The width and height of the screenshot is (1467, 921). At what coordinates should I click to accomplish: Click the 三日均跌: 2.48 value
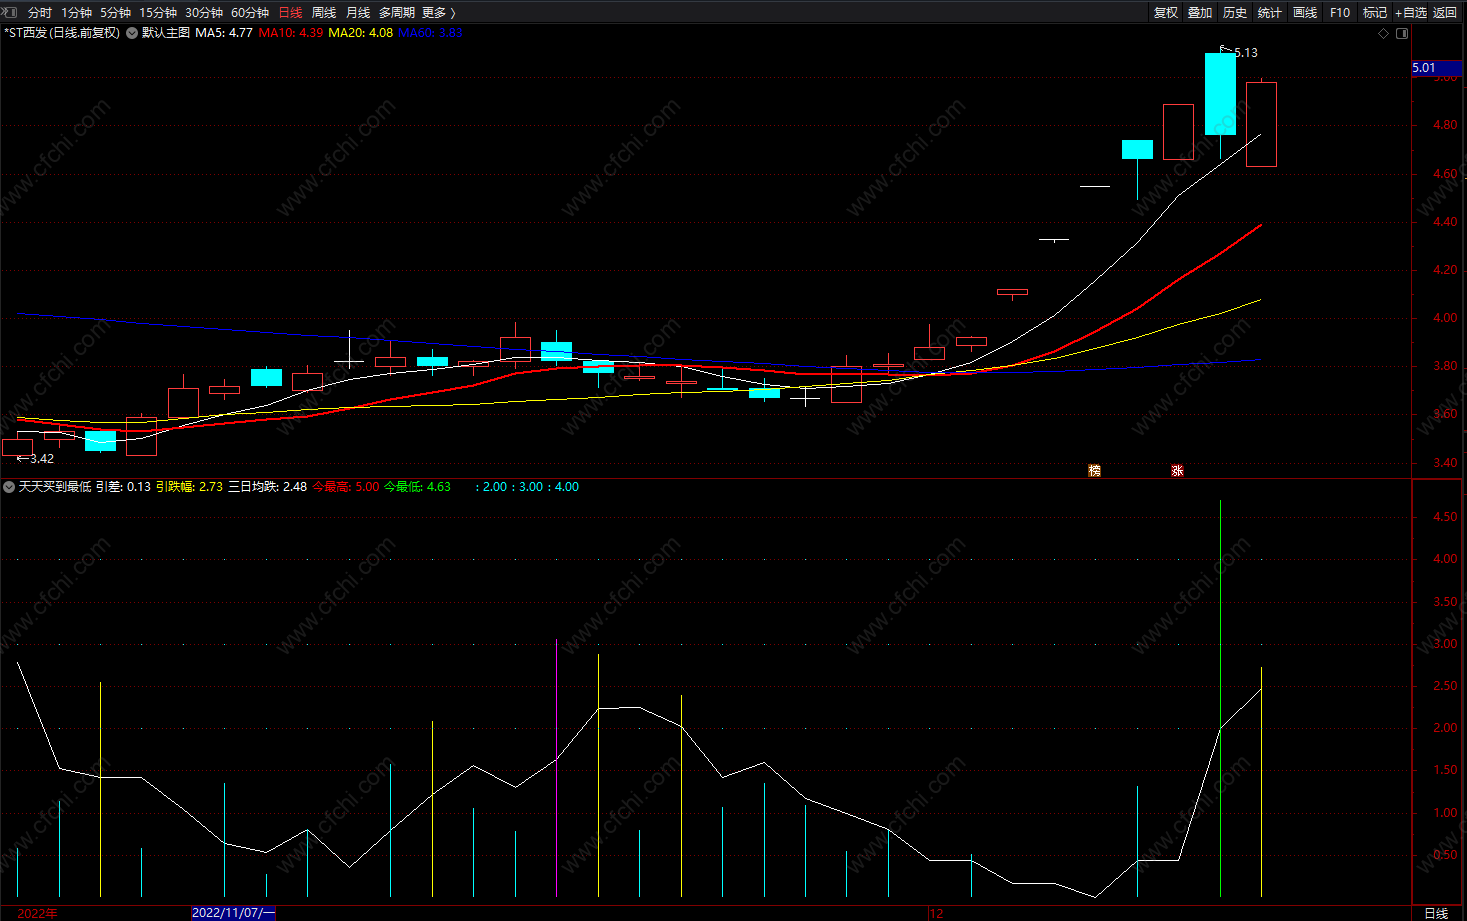[x=268, y=487]
